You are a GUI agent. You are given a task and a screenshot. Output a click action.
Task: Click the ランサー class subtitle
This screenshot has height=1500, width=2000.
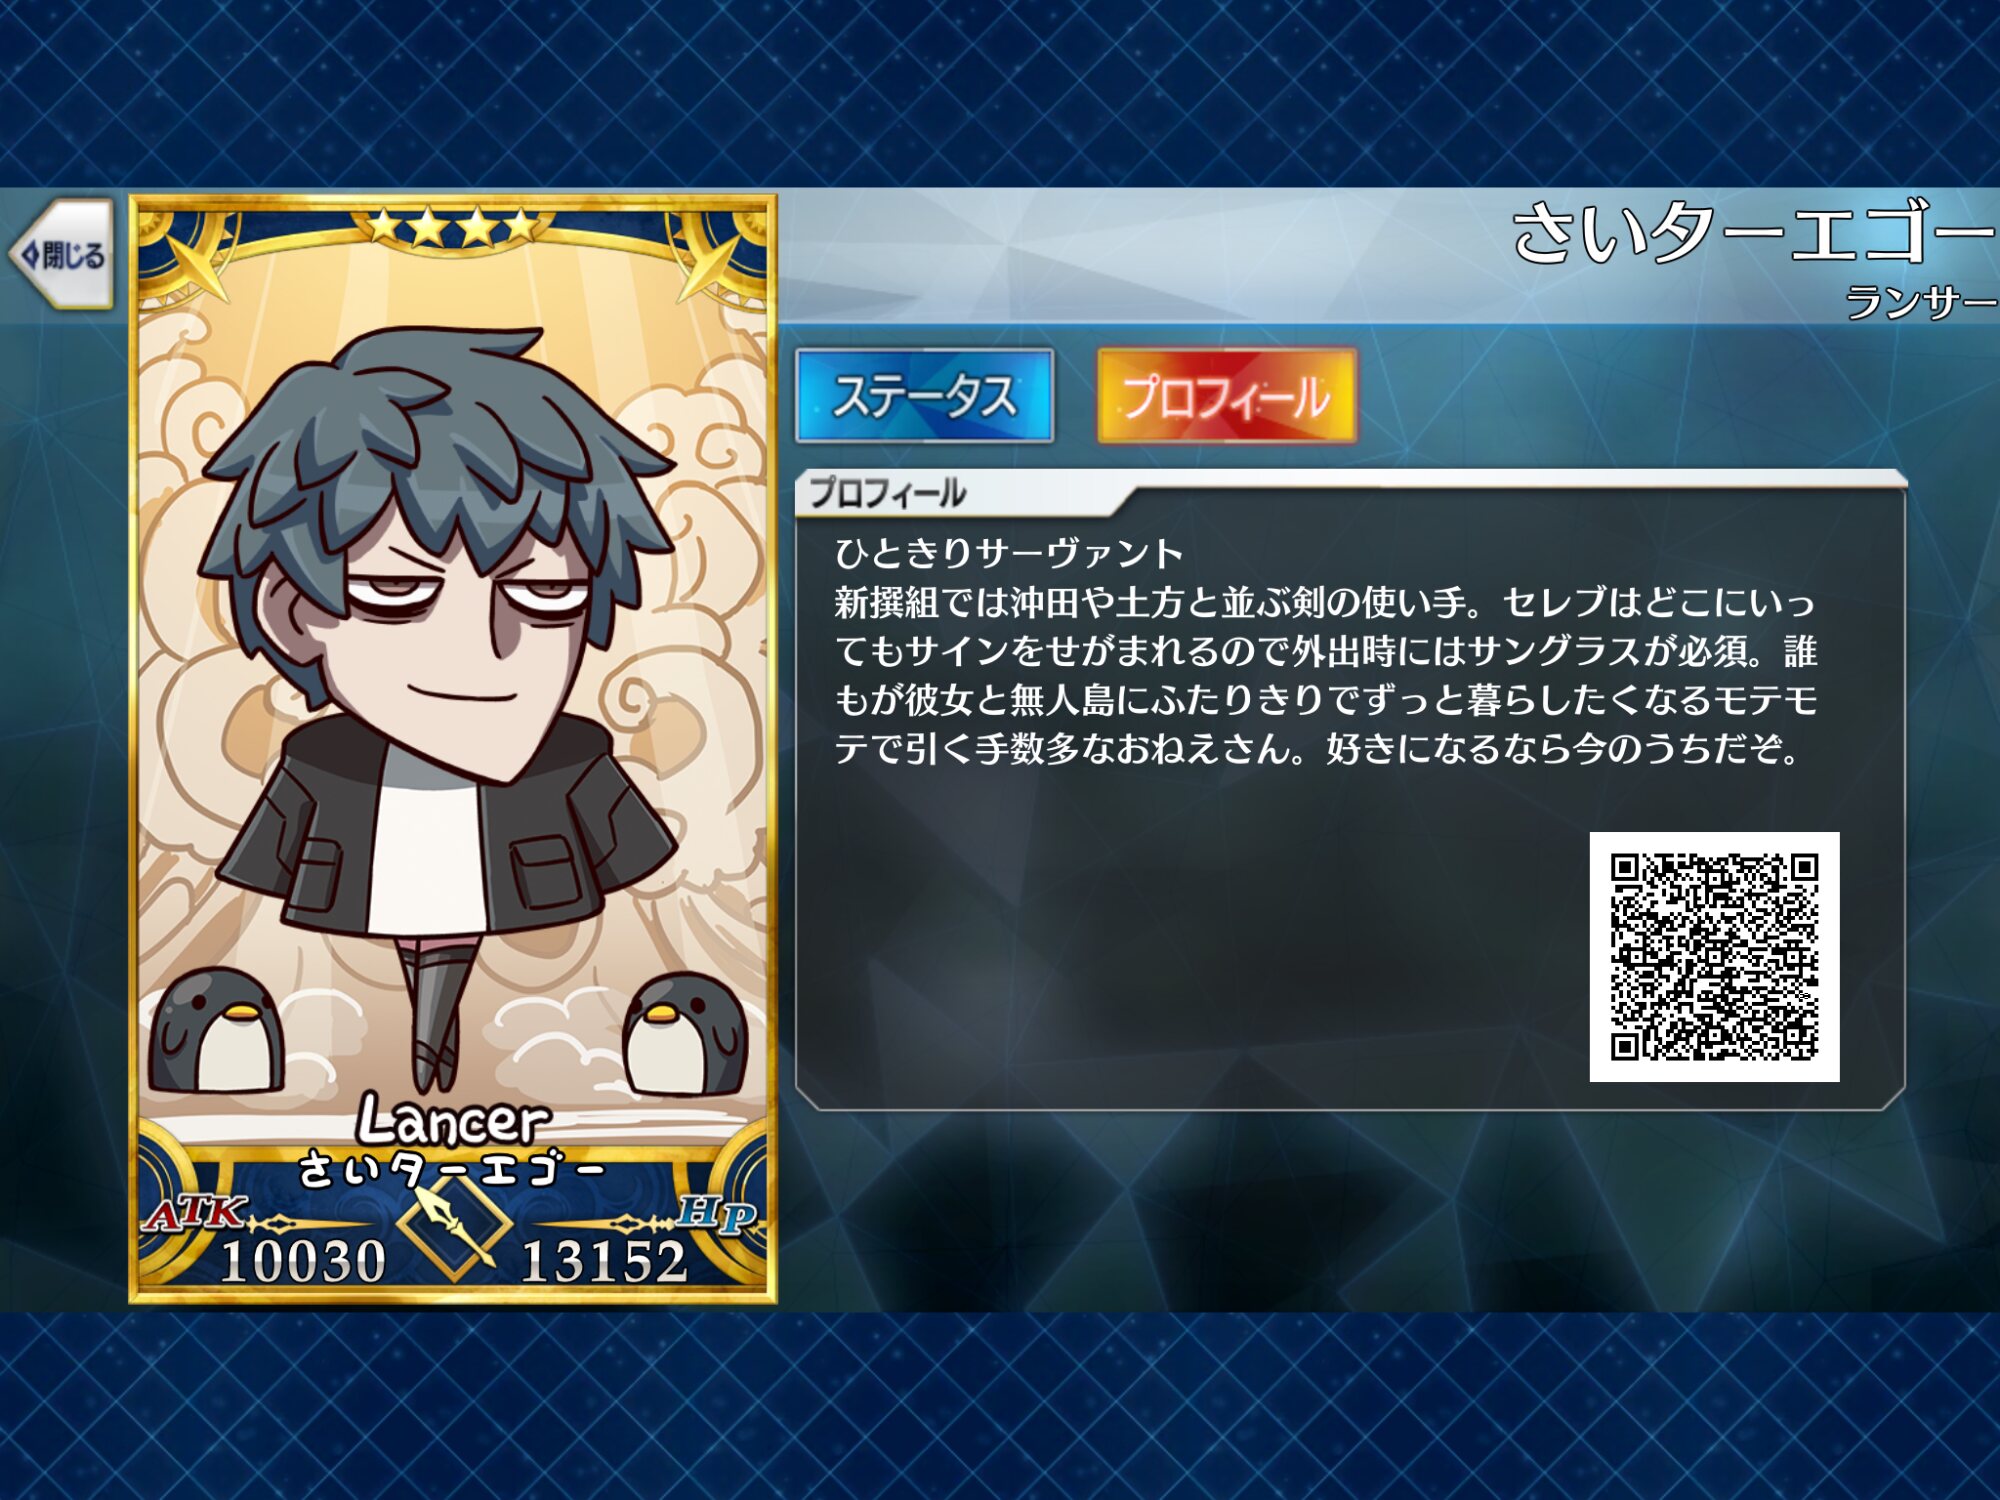click(1921, 302)
